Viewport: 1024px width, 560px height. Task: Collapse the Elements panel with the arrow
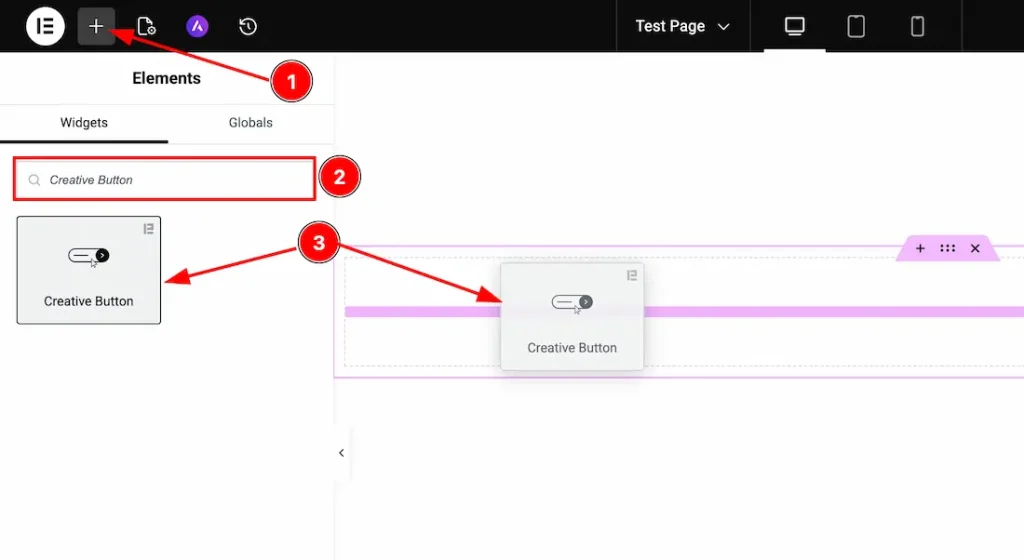(341, 452)
